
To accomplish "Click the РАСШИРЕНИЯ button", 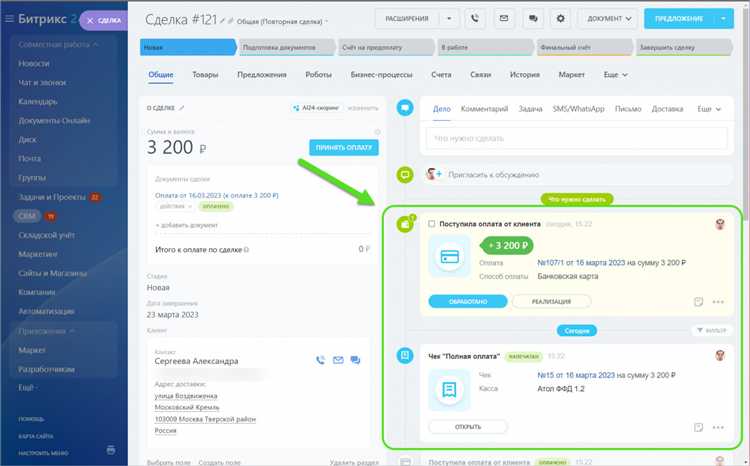I will [407, 19].
